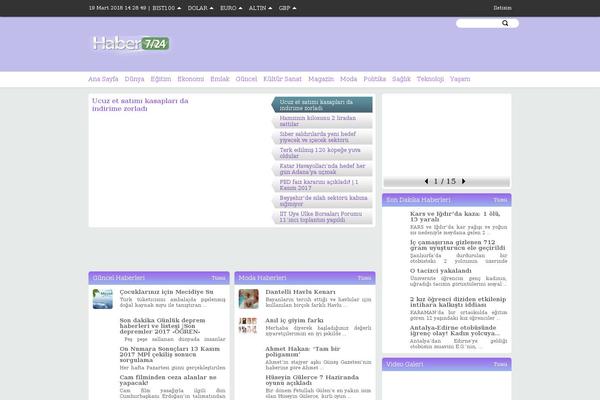This screenshot has width=600, height=400.
Task: Open article Çocuklarınız için Mecidiye Su
Action: click(x=166, y=292)
